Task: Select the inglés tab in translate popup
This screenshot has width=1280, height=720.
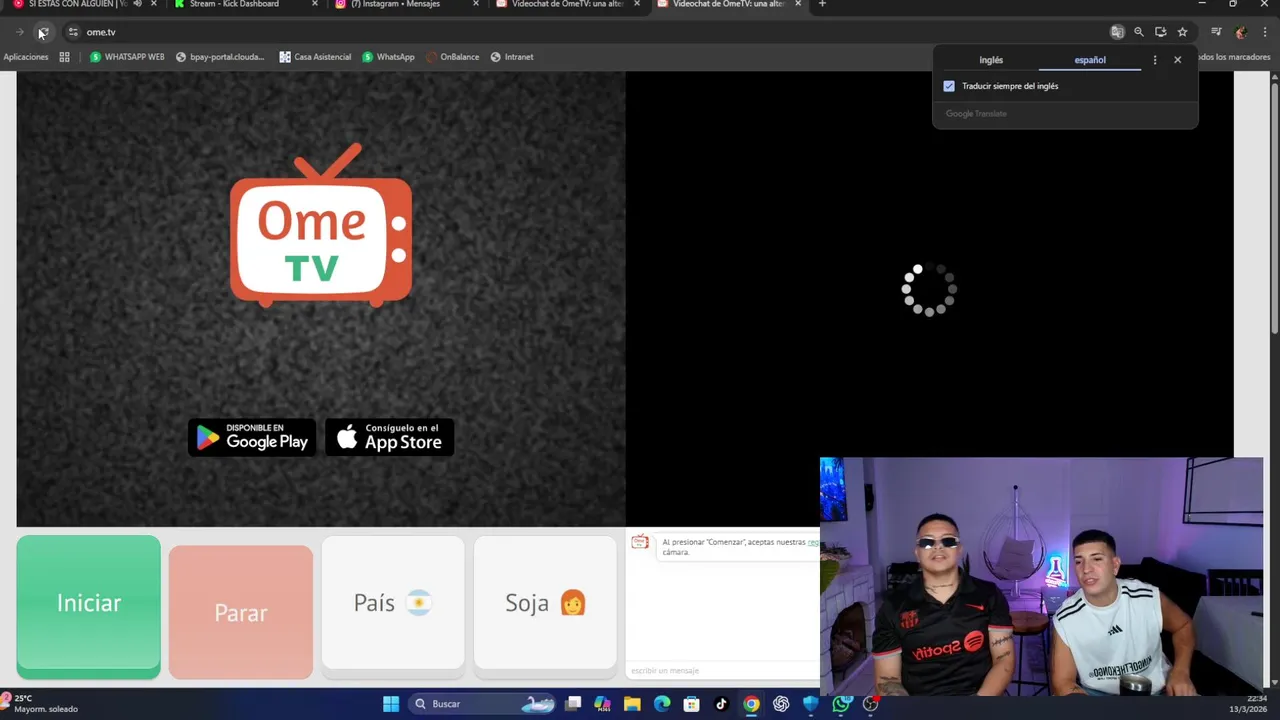Action: pos(991,60)
